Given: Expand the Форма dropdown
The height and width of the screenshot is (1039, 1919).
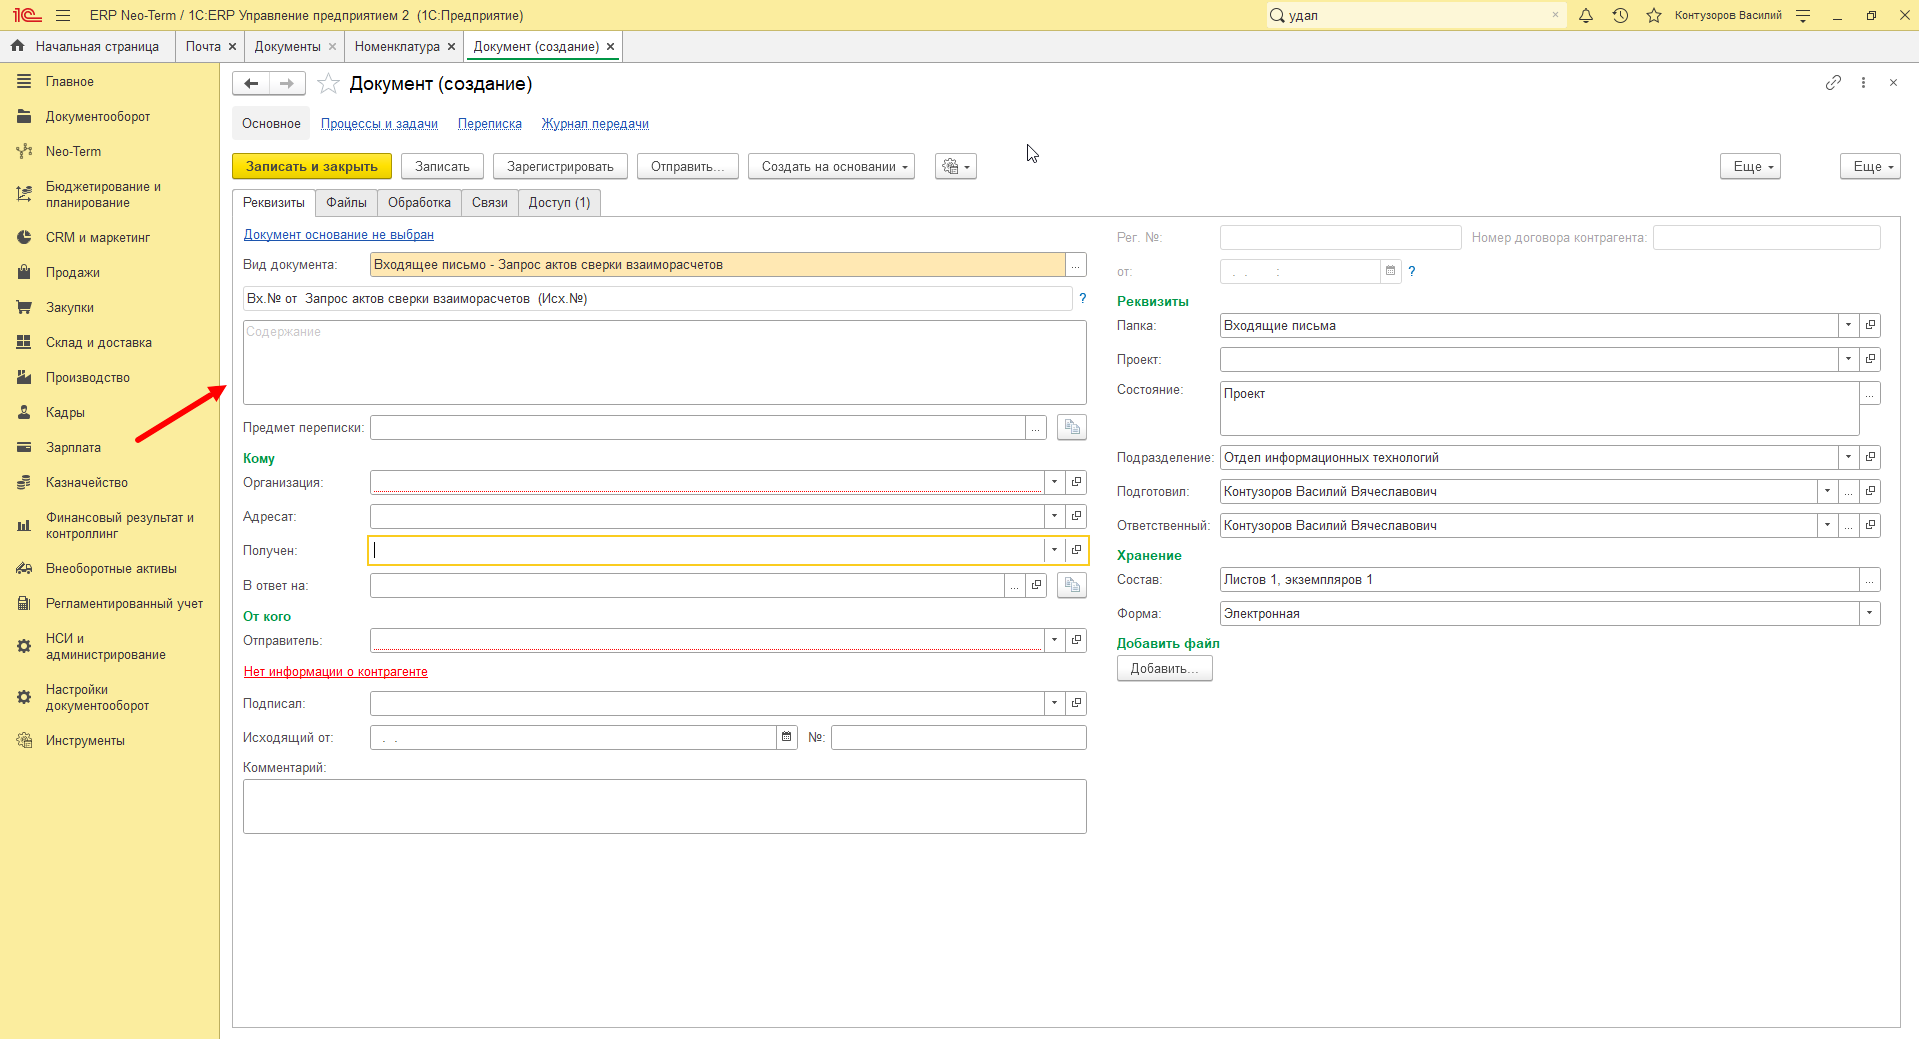Looking at the screenshot, I should pos(1870,613).
